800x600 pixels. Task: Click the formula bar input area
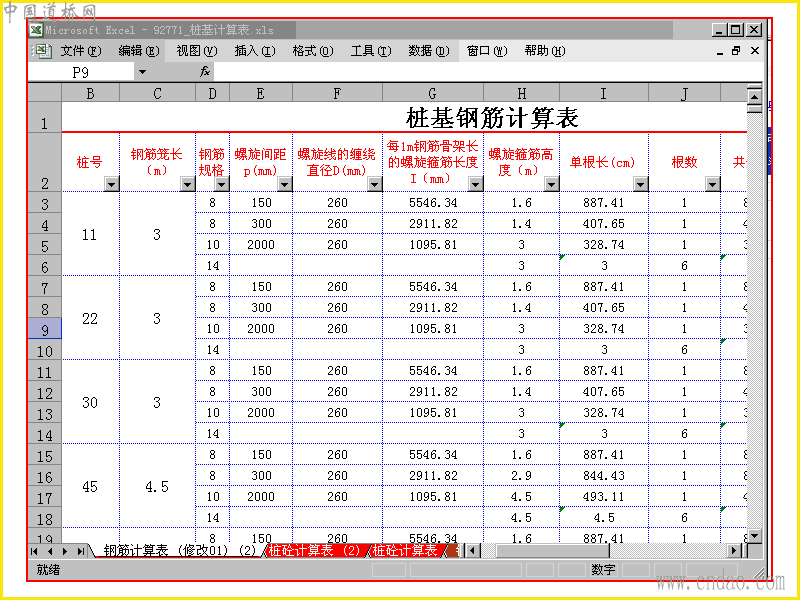[x=480, y=72]
